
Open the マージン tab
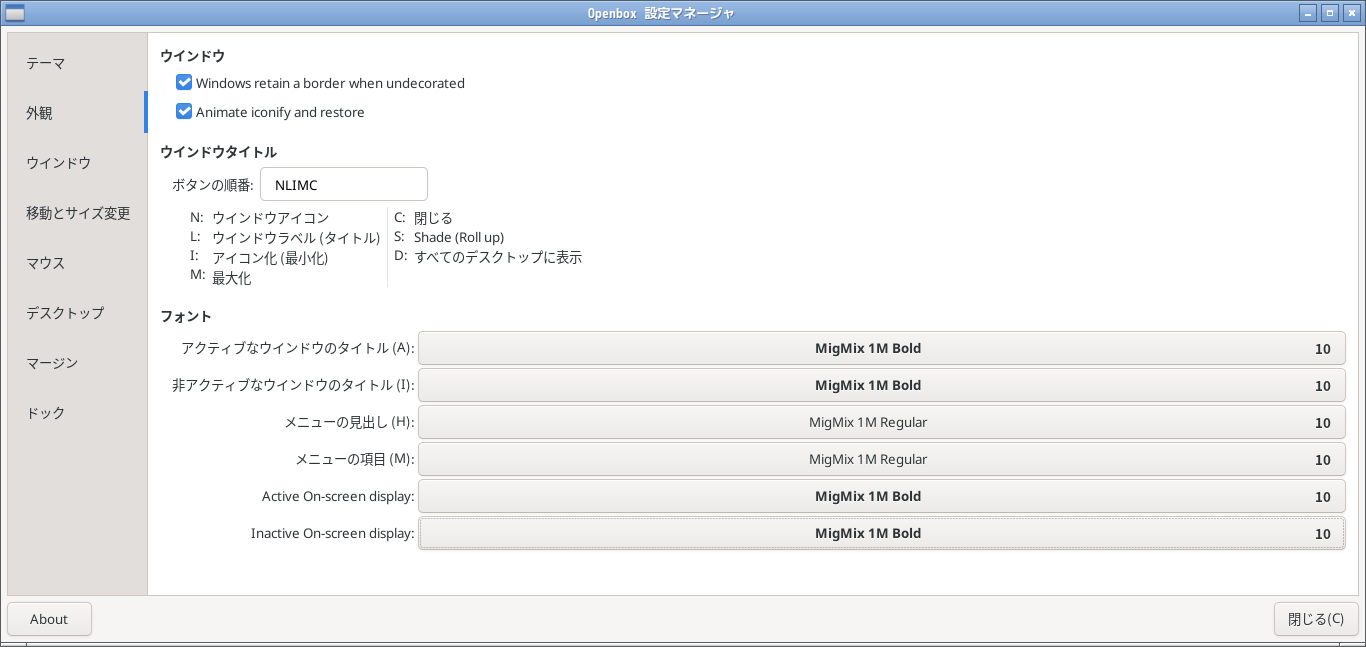pos(76,363)
